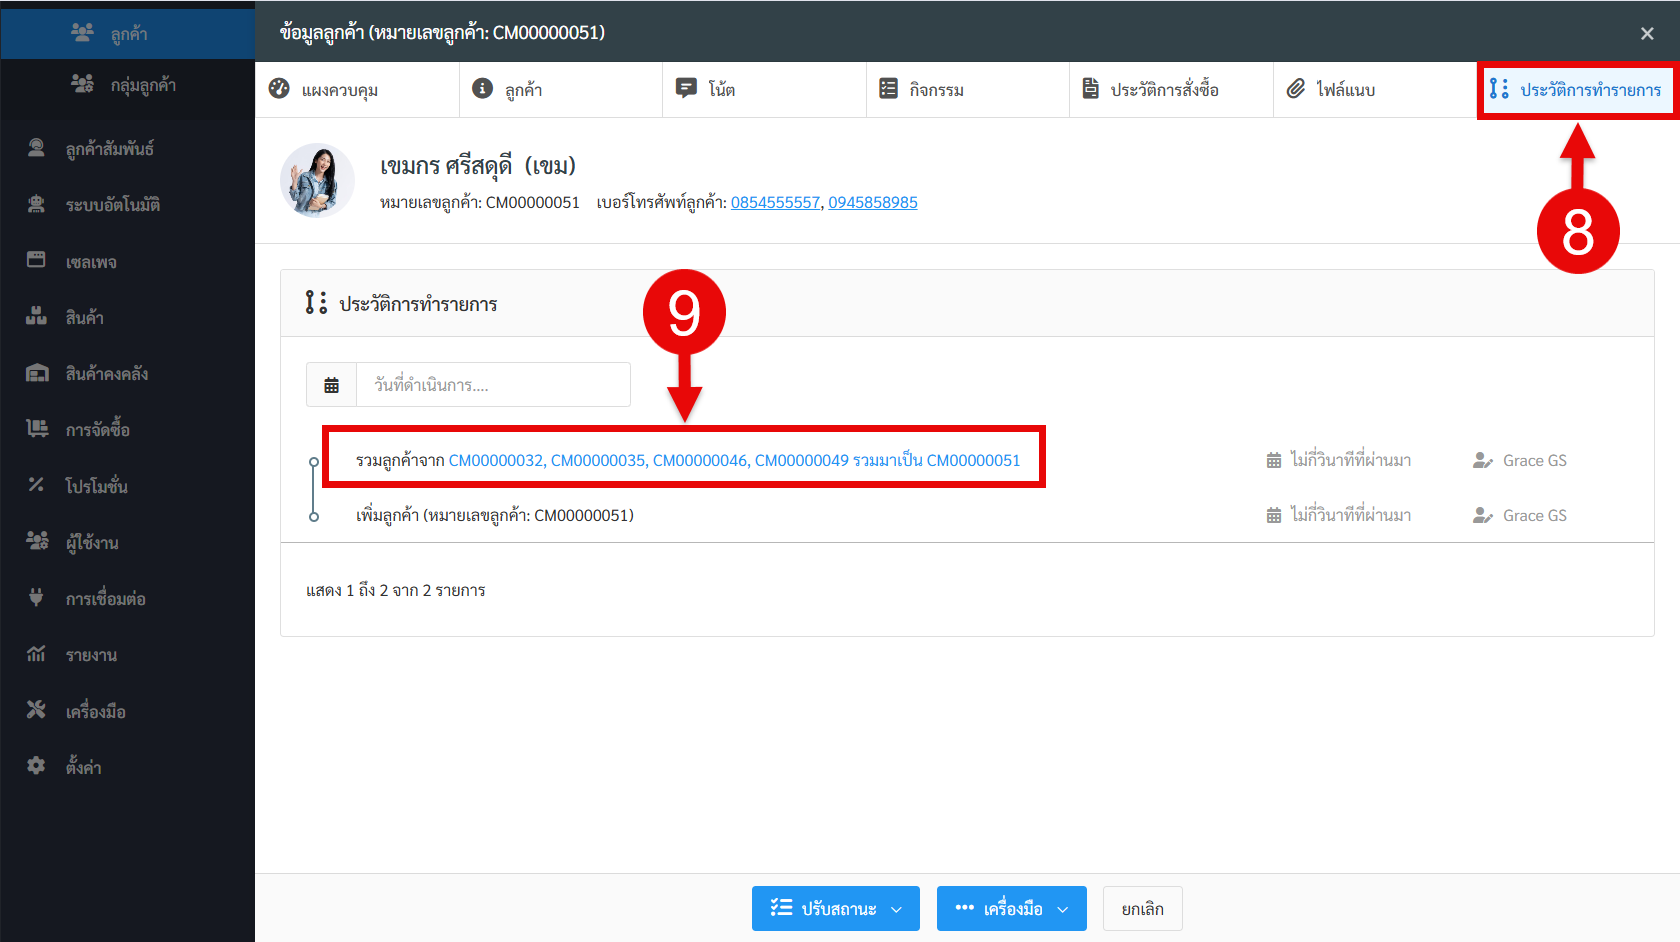Open the โปรโมชั่น percent icon
1680x942 pixels.
coord(36,485)
